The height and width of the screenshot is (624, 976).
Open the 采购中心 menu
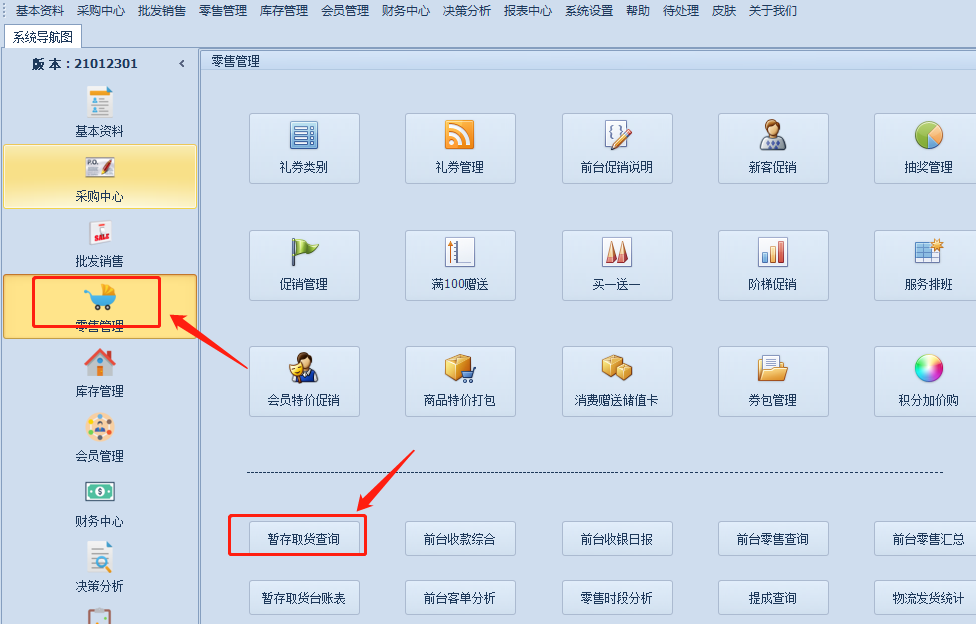point(101,11)
